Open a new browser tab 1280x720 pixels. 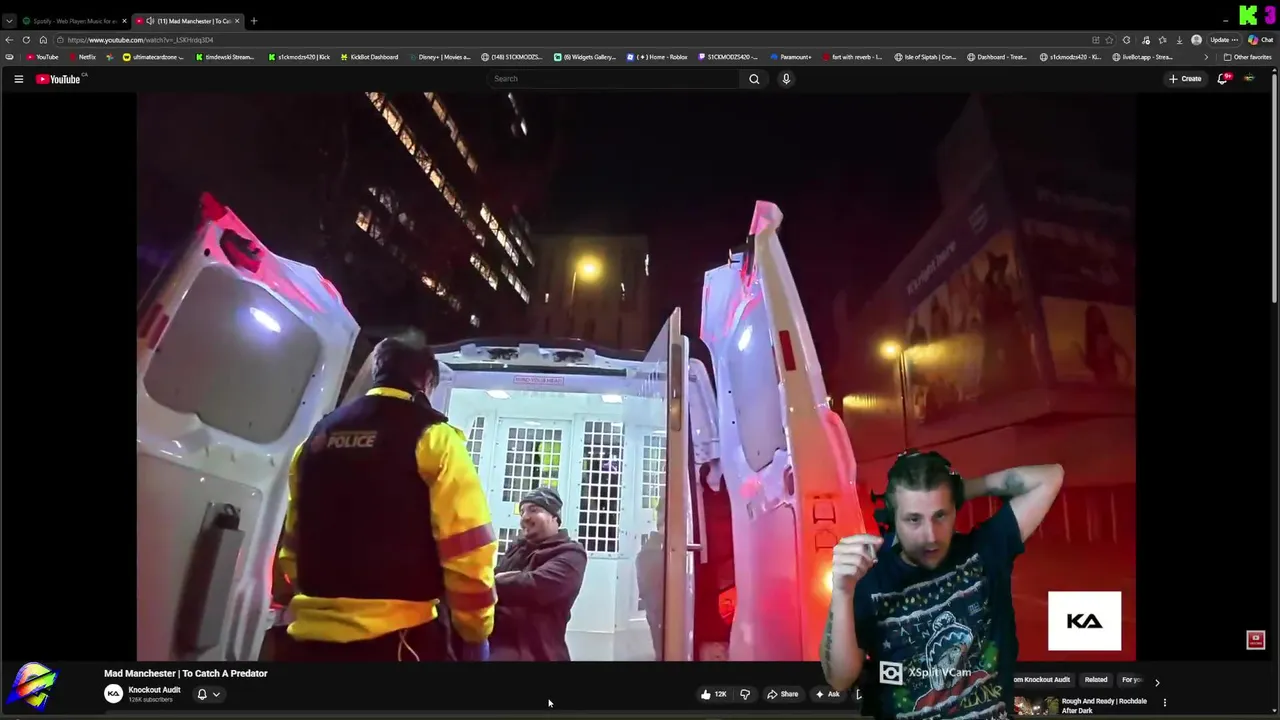[254, 21]
